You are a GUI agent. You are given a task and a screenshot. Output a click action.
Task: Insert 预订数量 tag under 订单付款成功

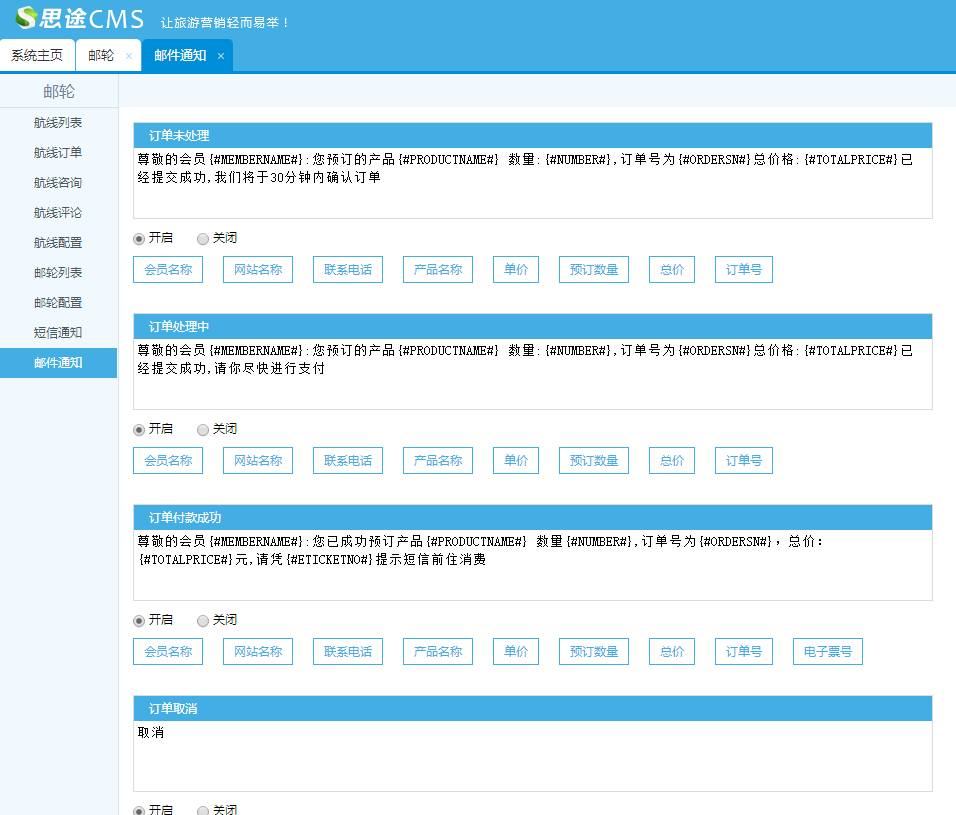pos(593,652)
